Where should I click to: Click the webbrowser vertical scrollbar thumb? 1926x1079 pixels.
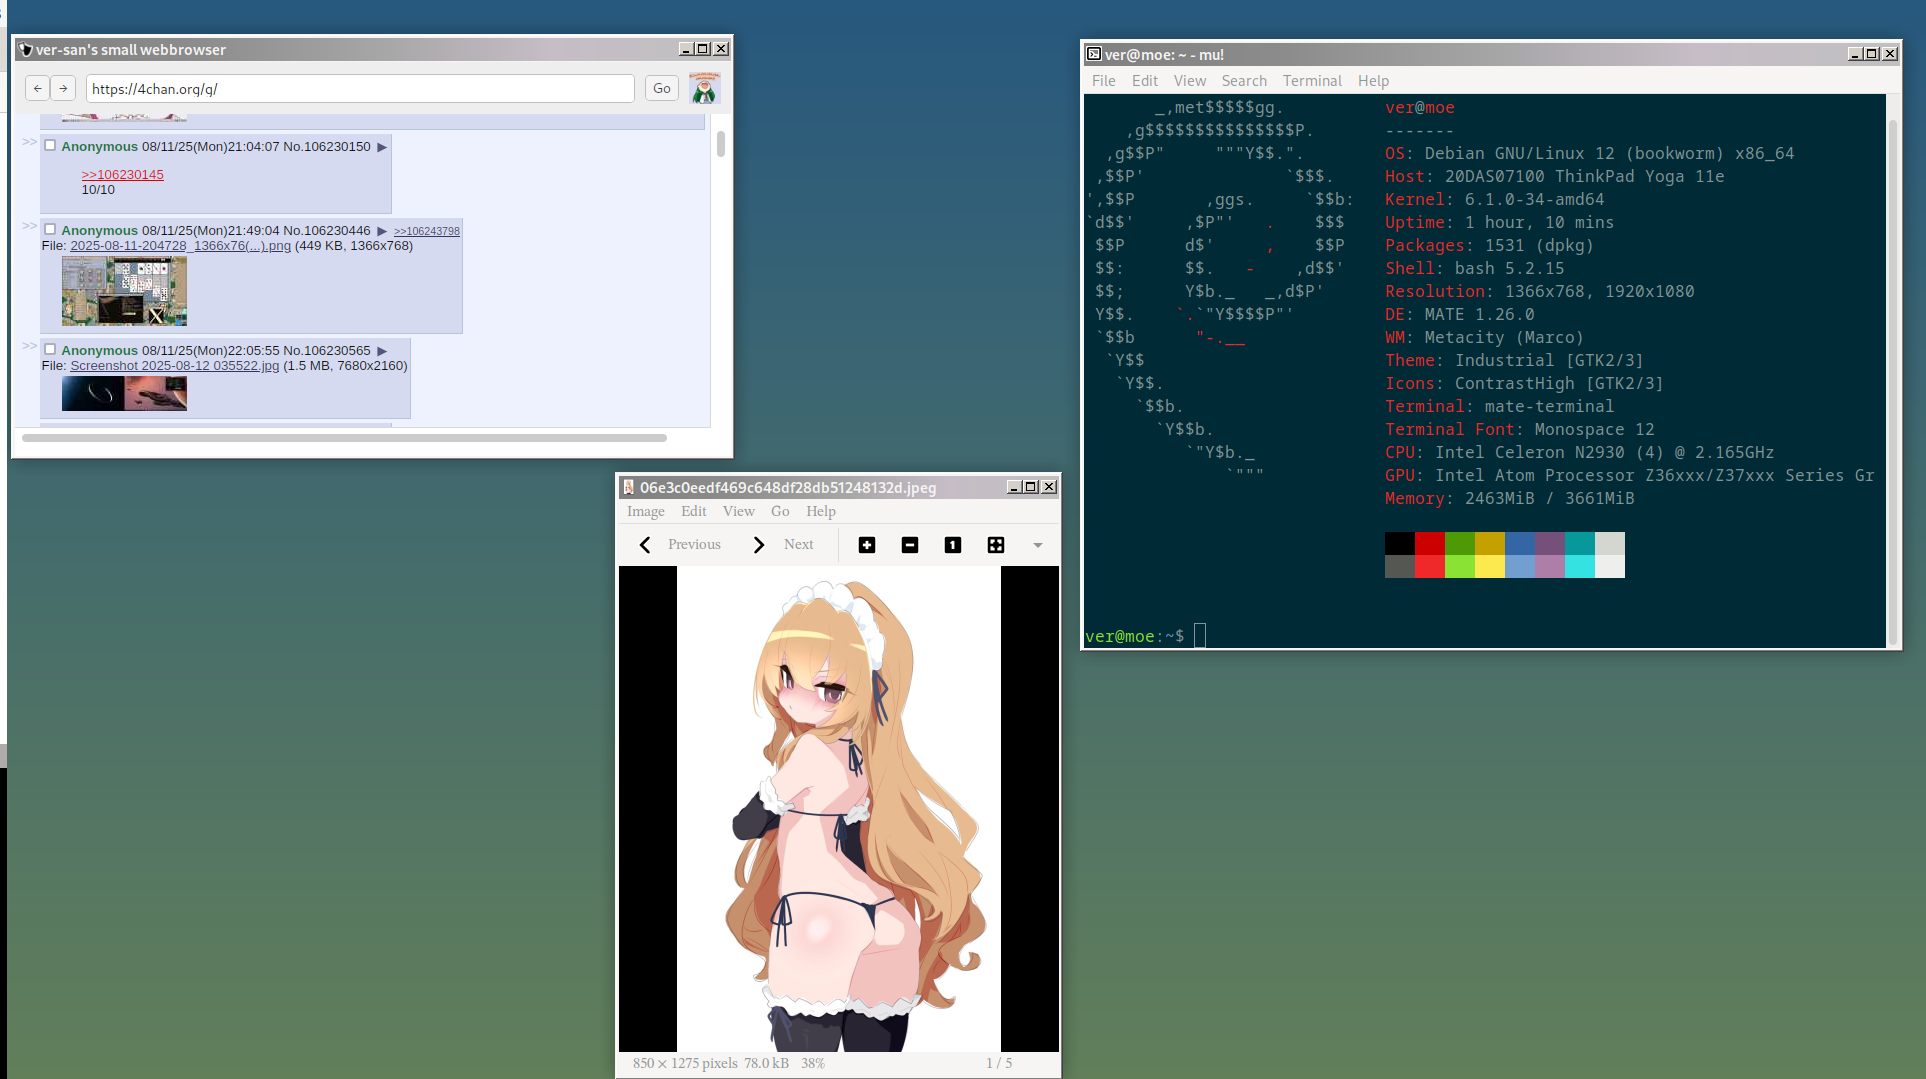click(x=721, y=144)
